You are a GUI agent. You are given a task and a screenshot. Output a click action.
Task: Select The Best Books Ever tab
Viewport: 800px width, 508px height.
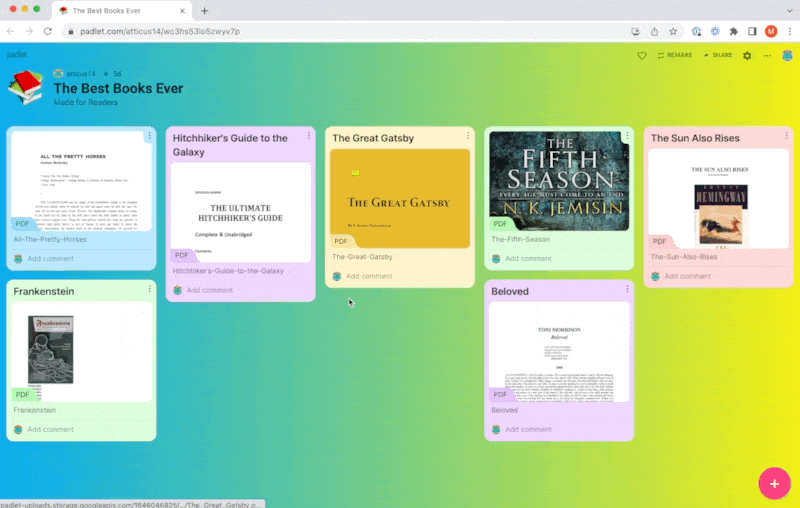121,11
